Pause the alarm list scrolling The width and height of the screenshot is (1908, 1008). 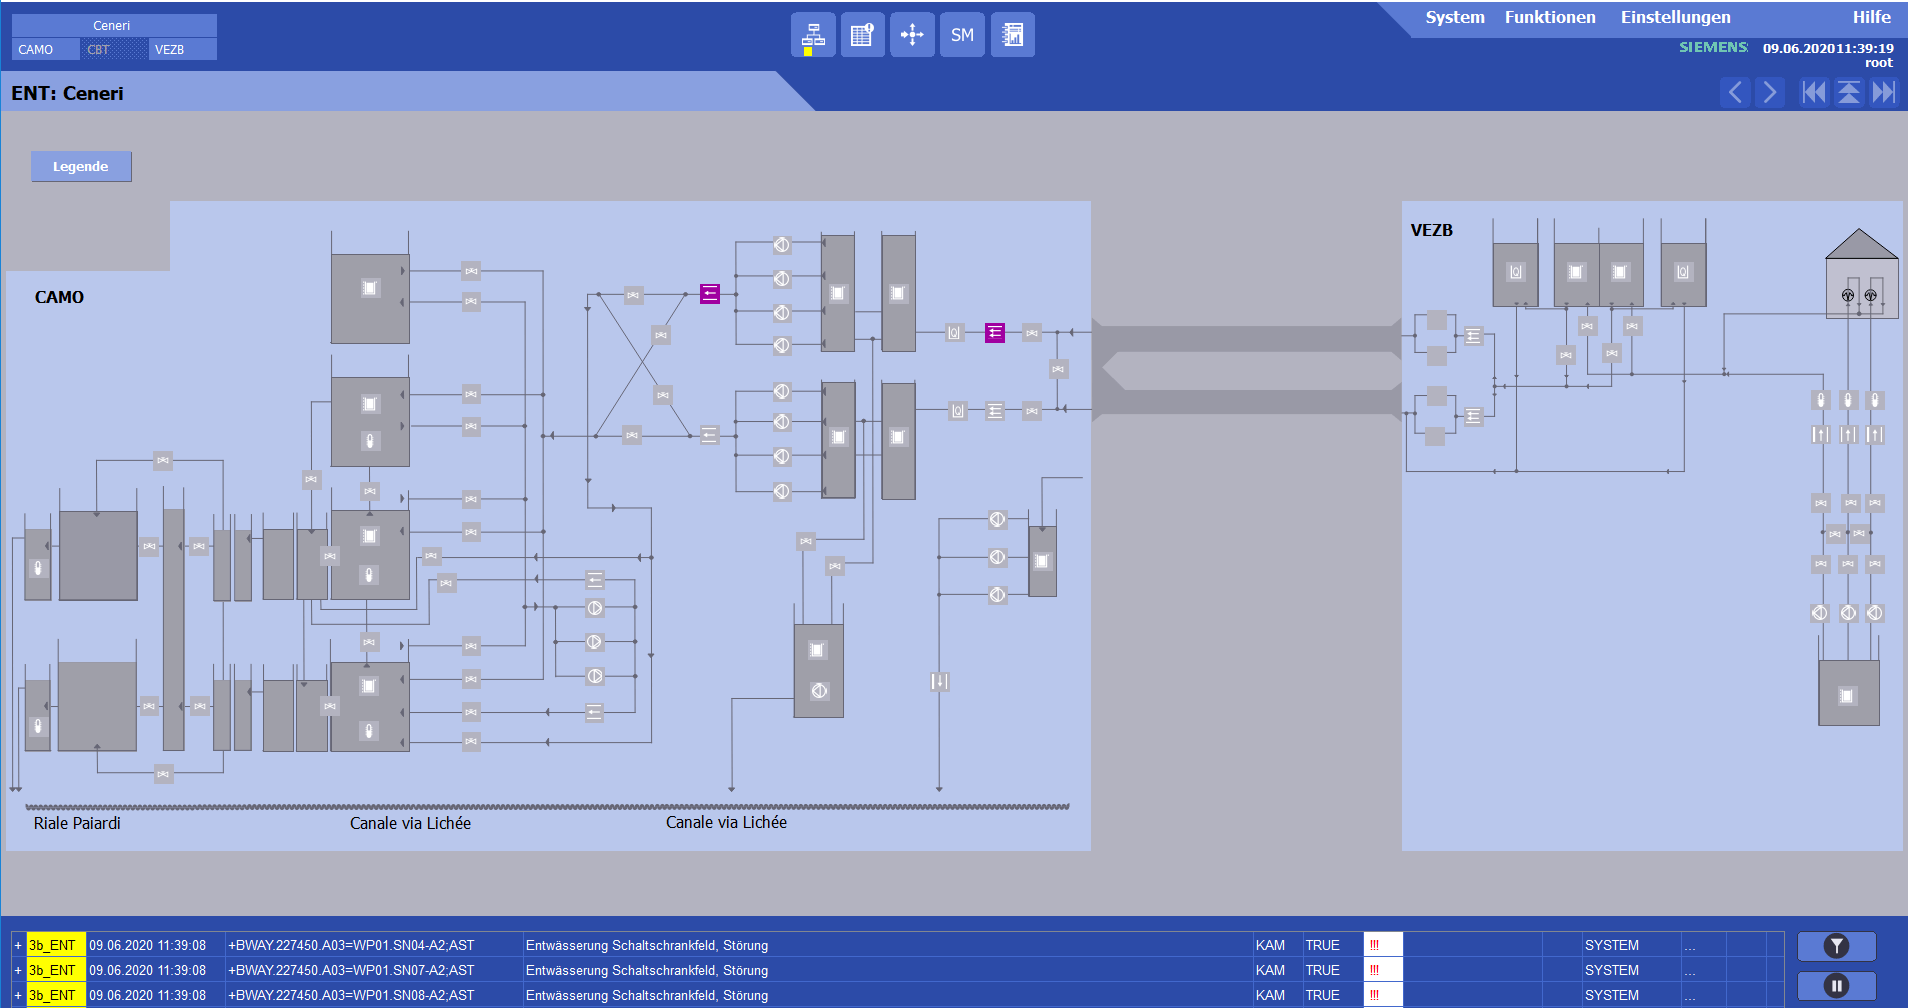click(1836, 986)
